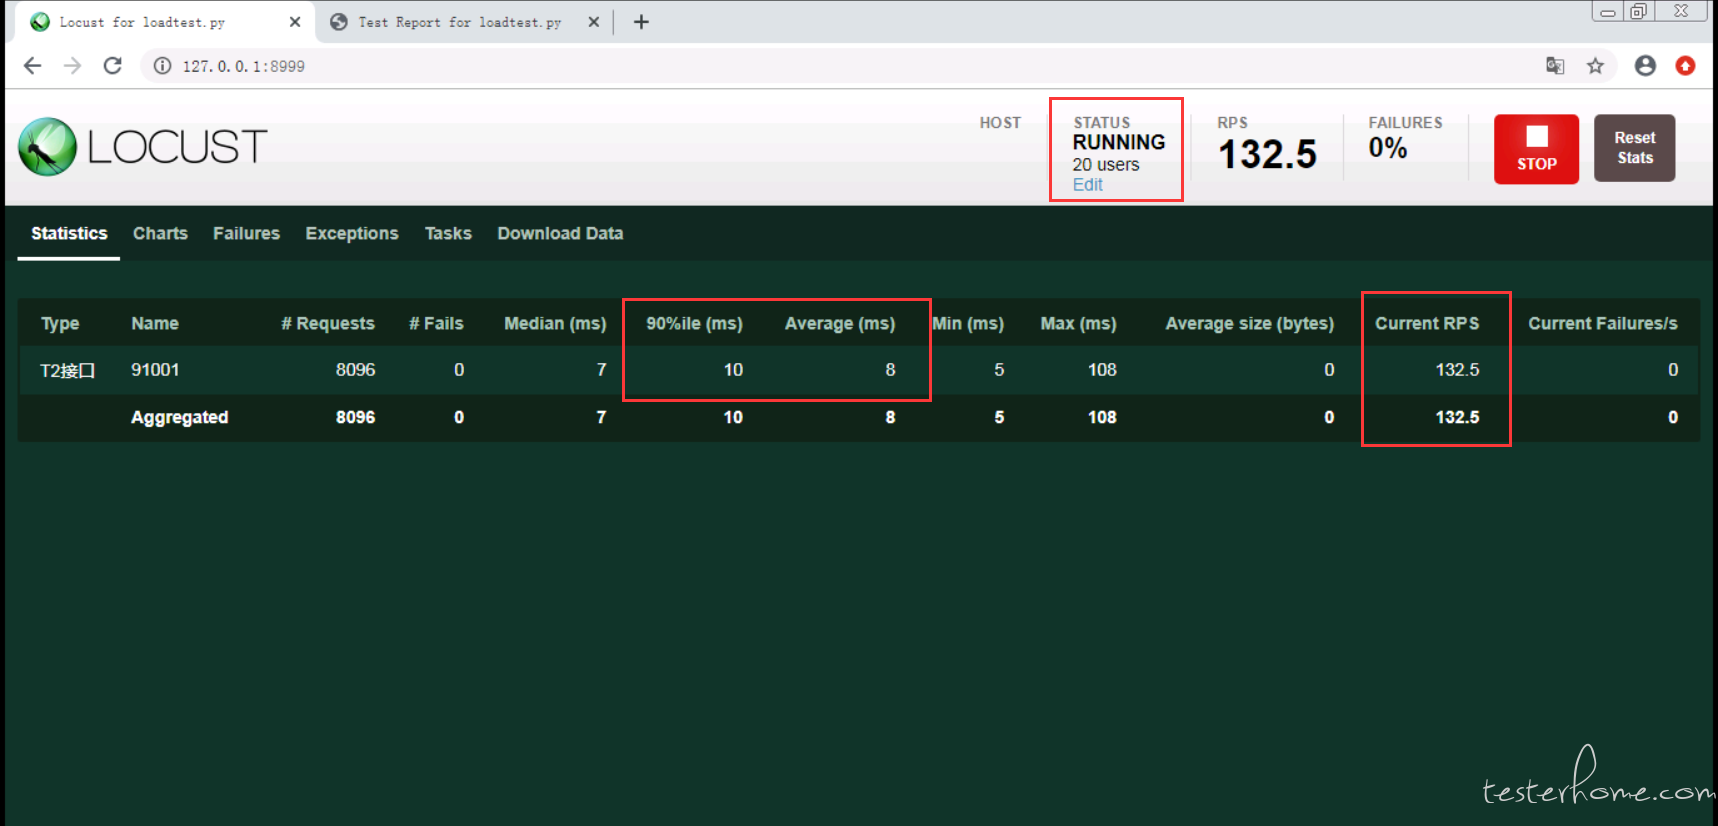This screenshot has width=1718, height=826.
Task: Click the browser forward arrow
Action: tap(72, 66)
